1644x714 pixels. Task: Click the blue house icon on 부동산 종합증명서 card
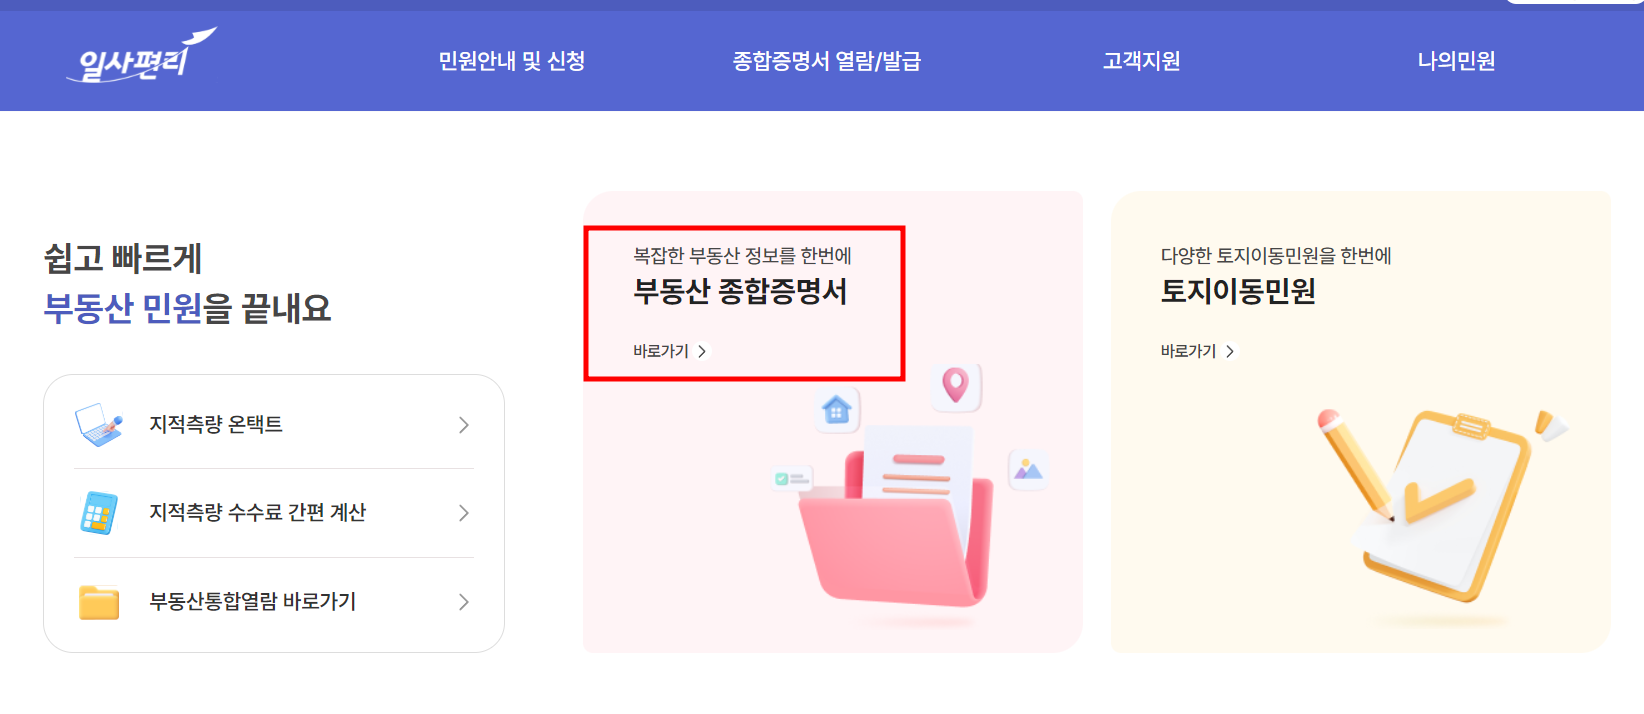pos(836,410)
